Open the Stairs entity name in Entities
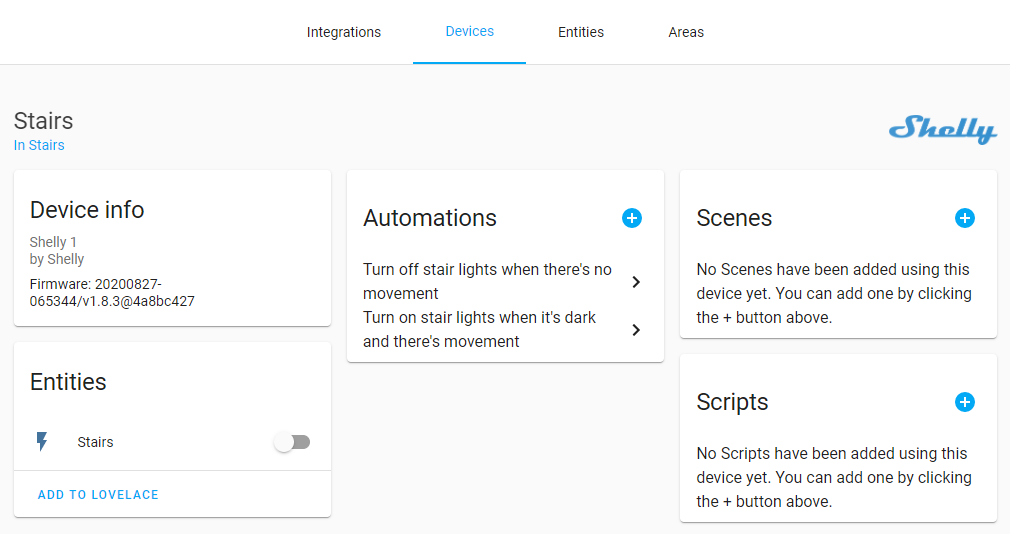Viewport: 1010px width, 534px height. pos(95,442)
